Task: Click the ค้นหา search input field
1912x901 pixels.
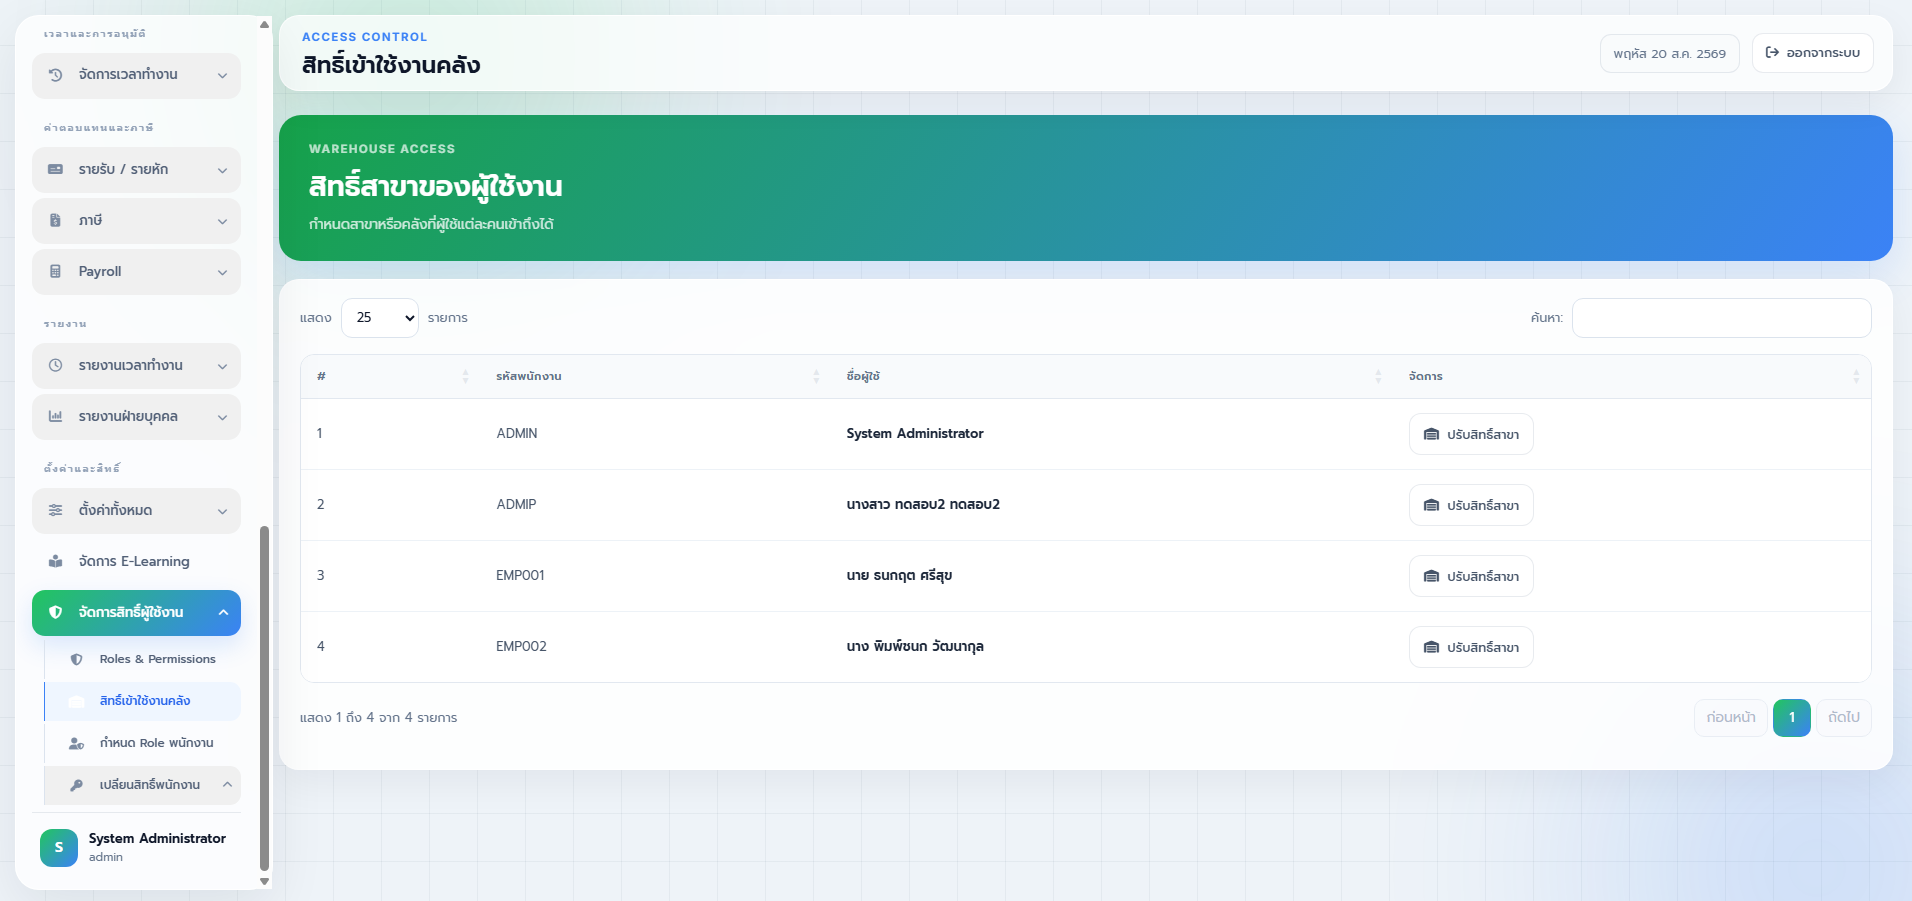Action: [x=1722, y=318]
